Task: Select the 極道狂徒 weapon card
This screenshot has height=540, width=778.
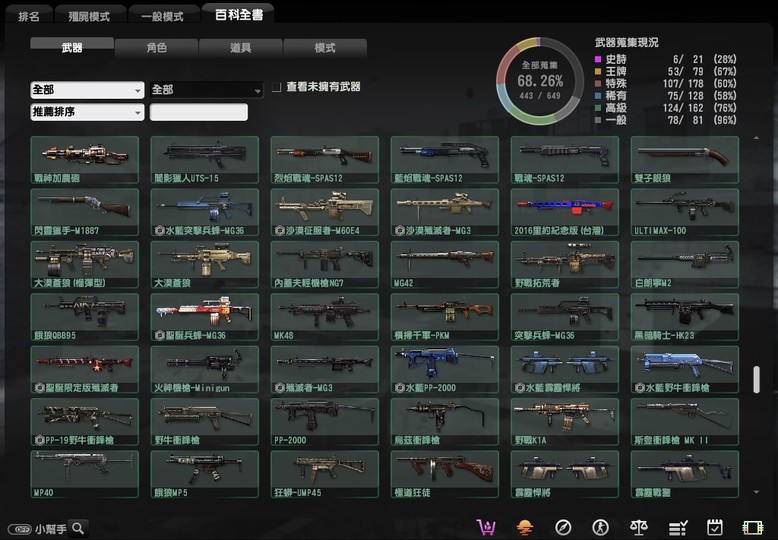Action: [445, 474]
